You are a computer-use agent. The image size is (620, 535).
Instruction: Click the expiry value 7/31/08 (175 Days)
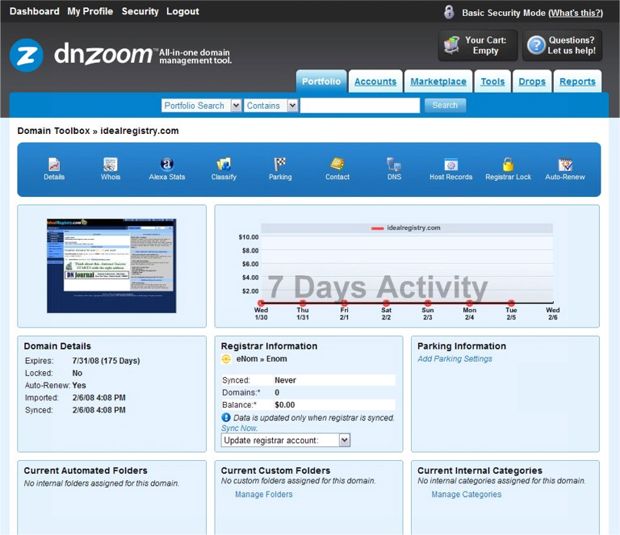tap(106, 361)
